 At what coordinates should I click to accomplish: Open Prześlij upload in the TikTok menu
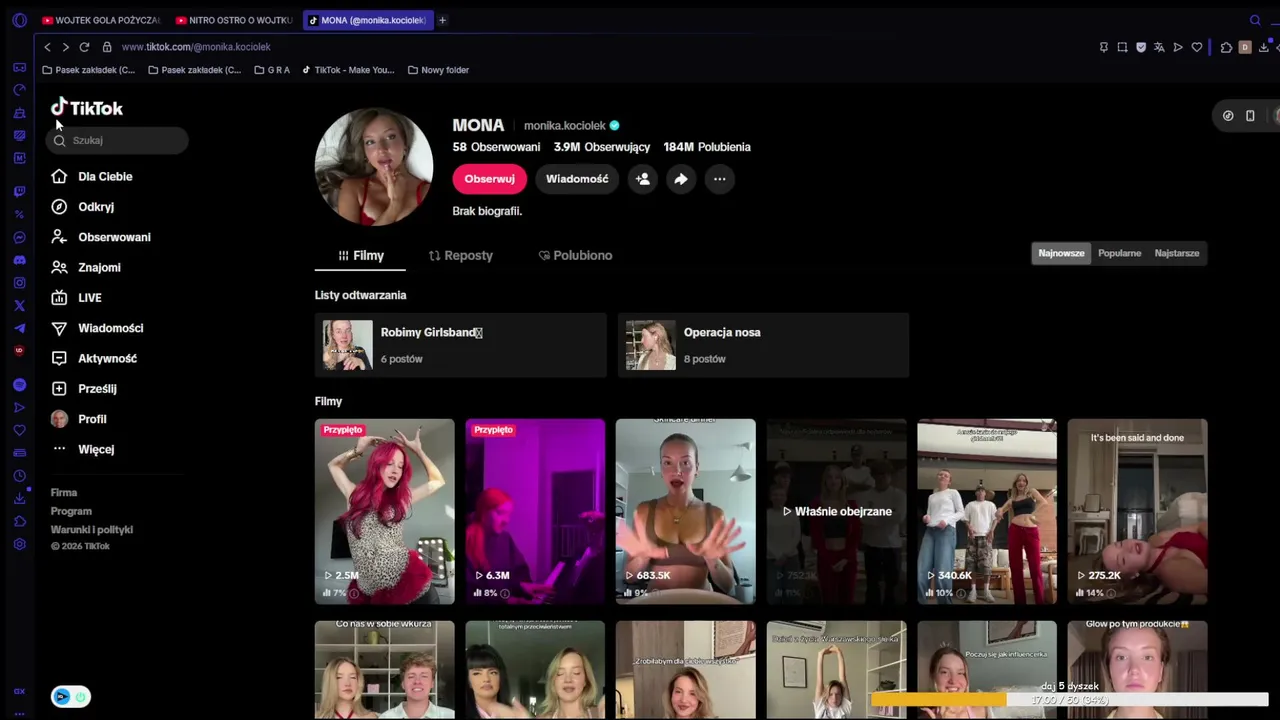[x=85, y=389]
